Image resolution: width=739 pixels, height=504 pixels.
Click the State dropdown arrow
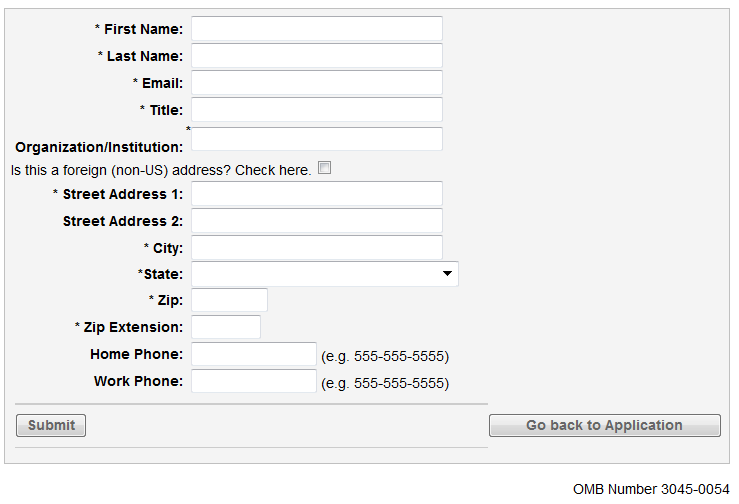click(x=446, y=274)
